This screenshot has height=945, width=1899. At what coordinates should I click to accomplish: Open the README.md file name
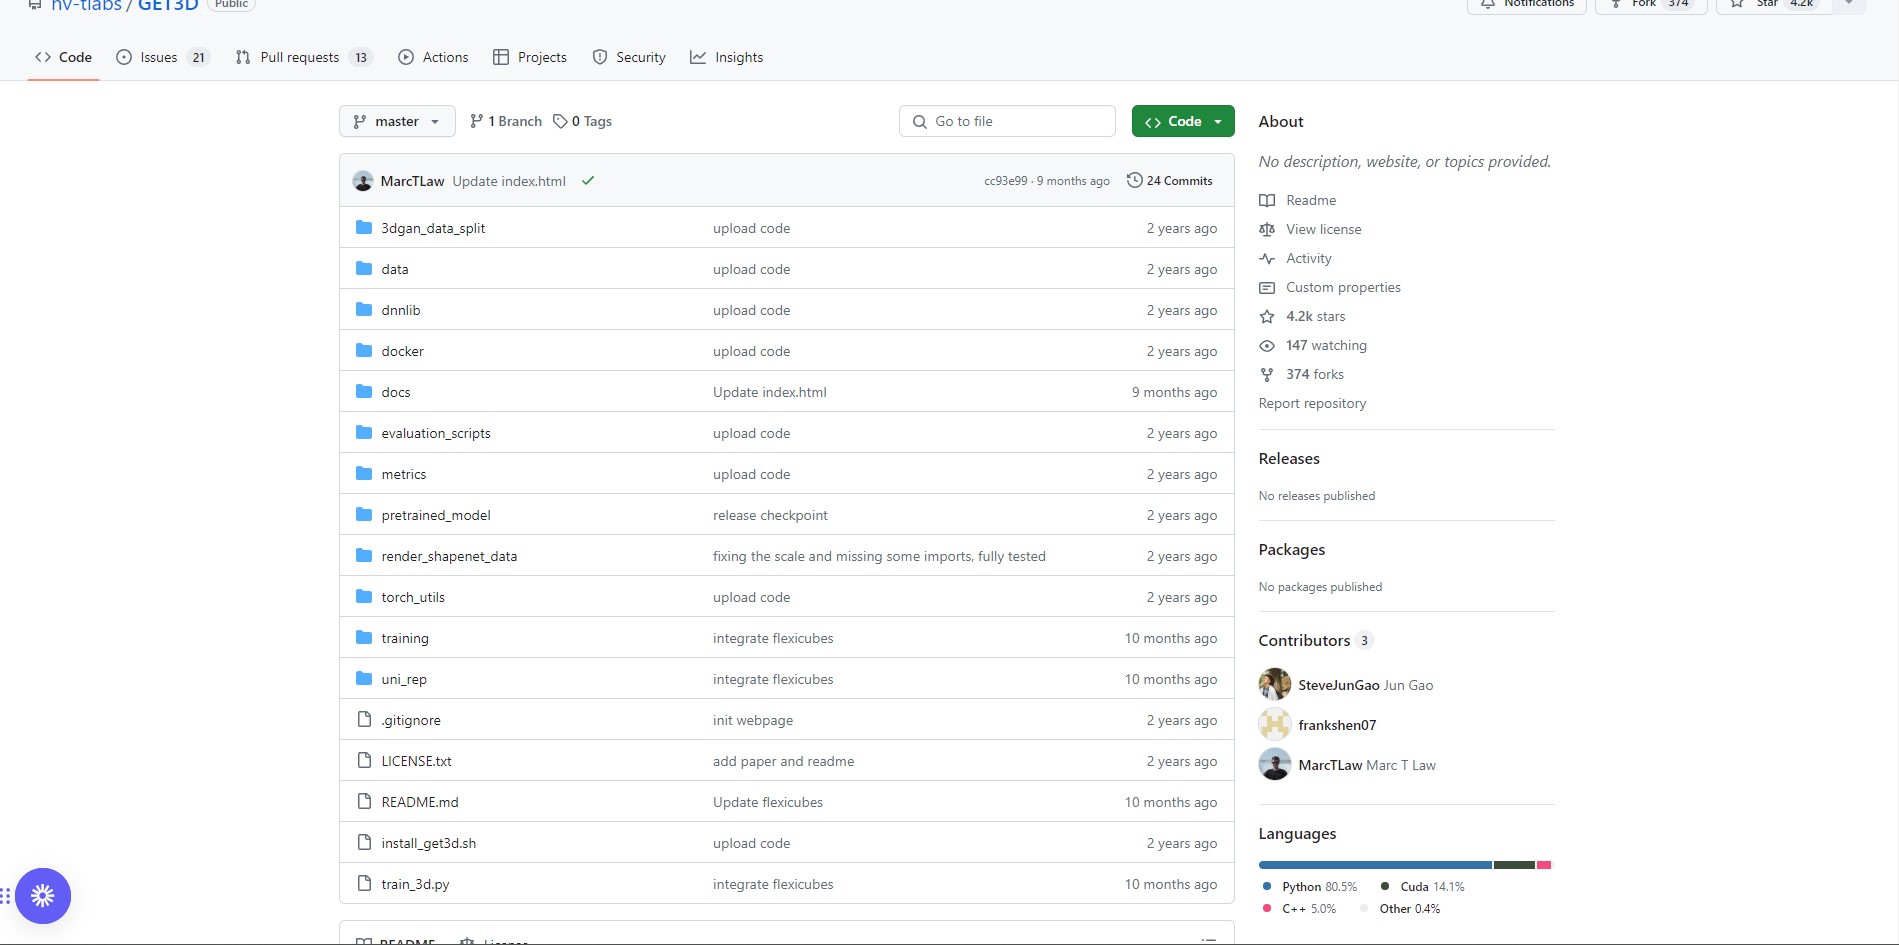click(420, 802)
